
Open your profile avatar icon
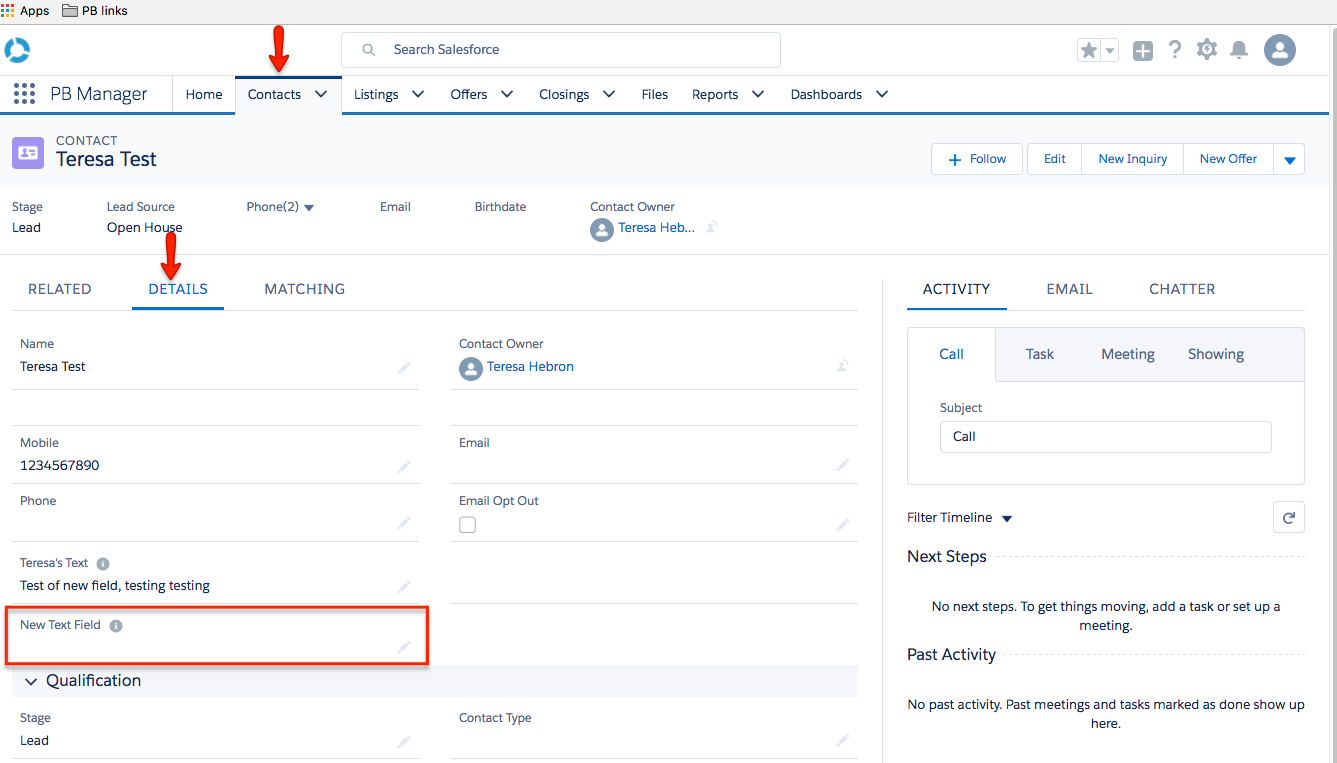tap(1280, 49)
